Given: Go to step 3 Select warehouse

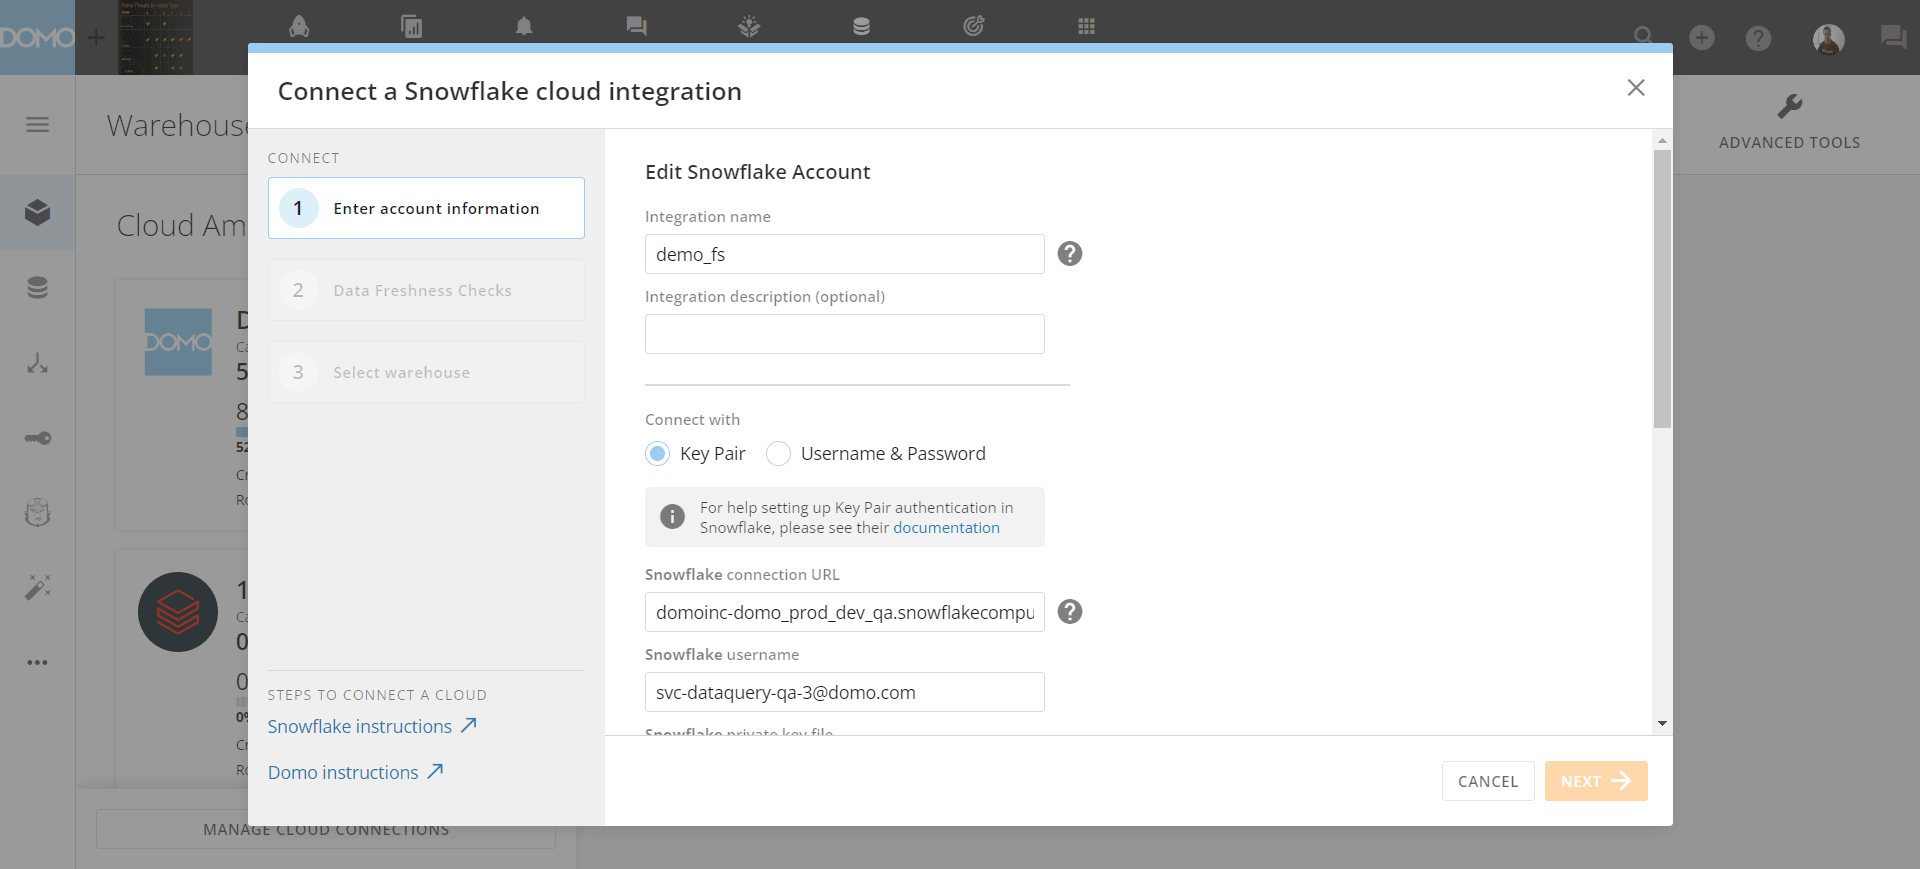Looking at the screenshot, I should pos(426,372).
